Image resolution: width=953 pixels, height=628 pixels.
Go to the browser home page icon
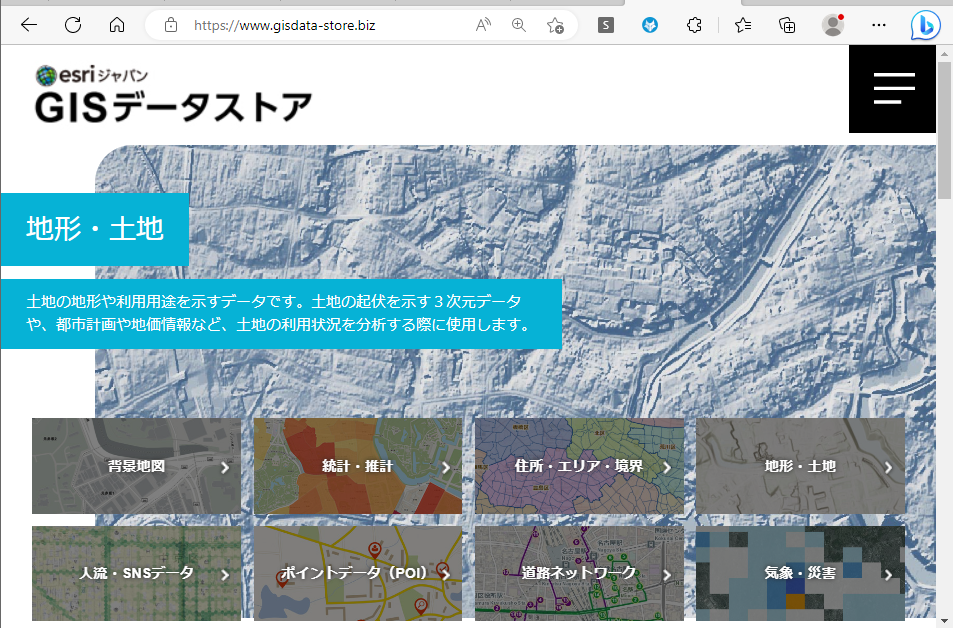click(117, 25)
